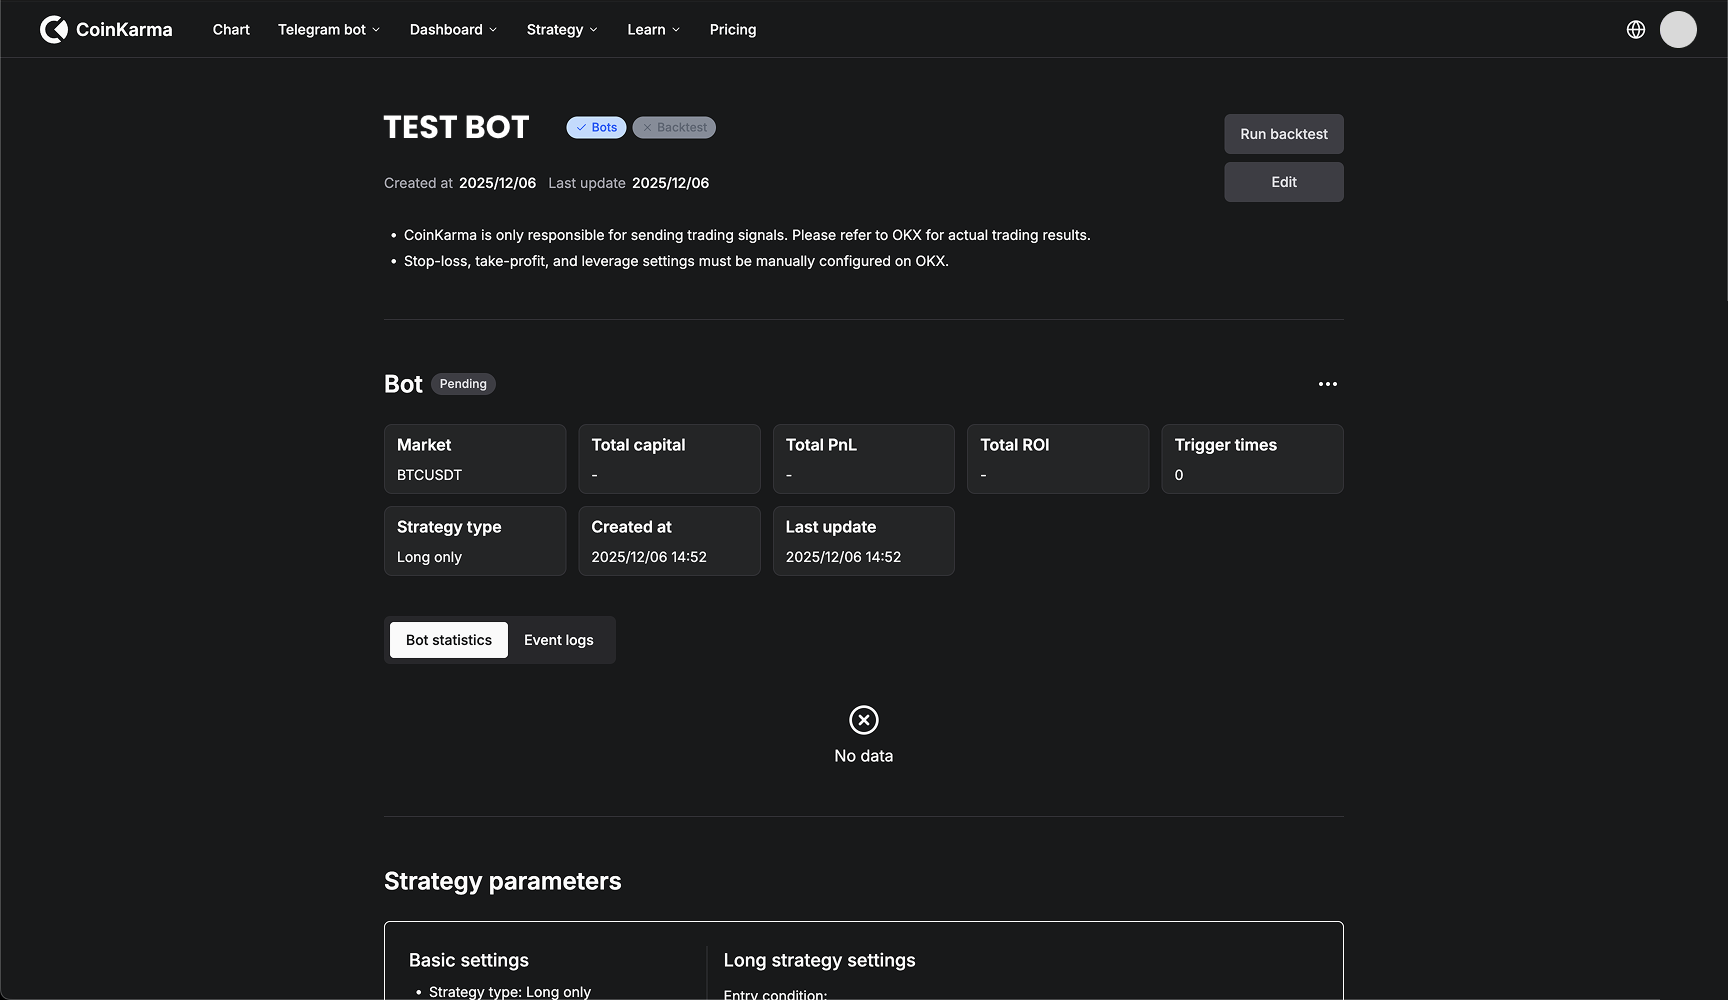Image resolution: width=1728 pixels, height=1000 pixels.
Task: Click the Bots checkmark badge
Action: (x=596, y=128)
